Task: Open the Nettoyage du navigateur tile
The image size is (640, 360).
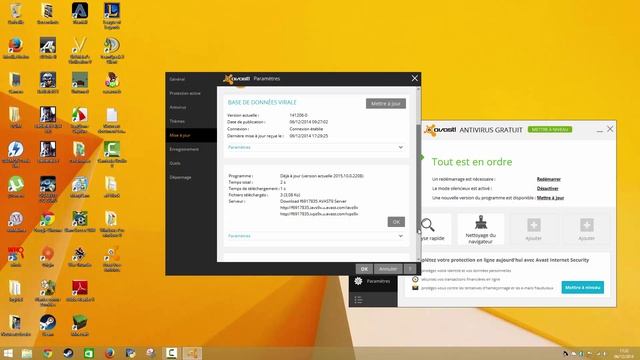Action: coord(481,229)
